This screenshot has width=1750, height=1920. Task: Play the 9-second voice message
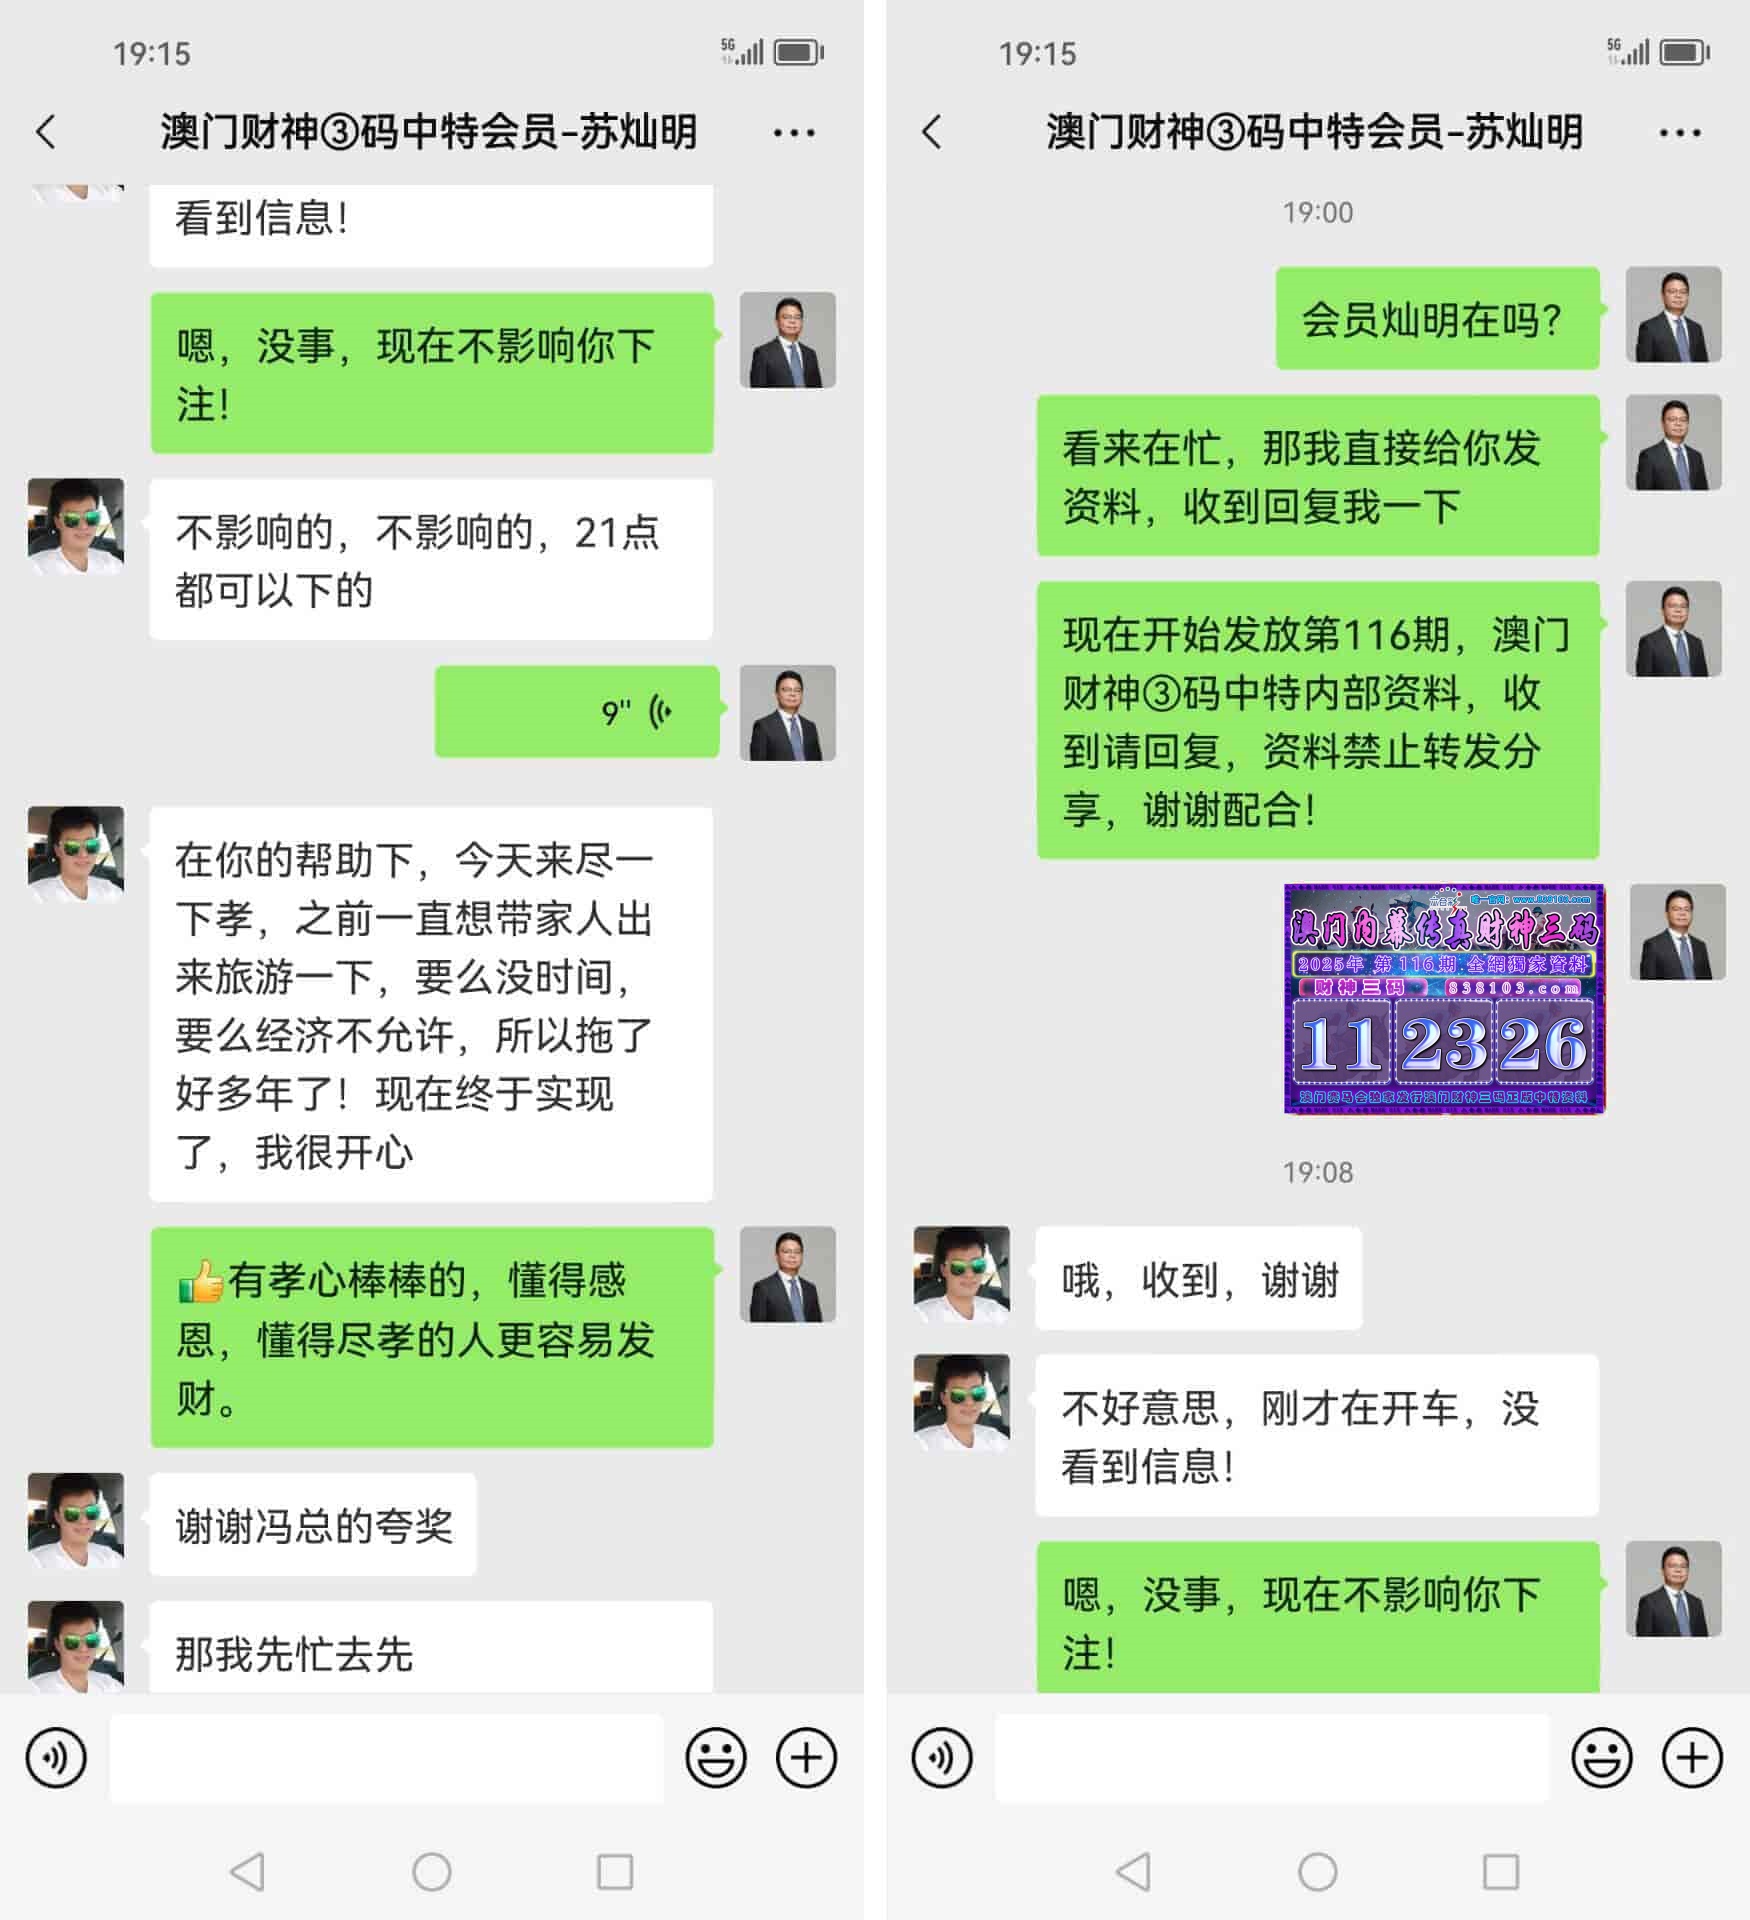point(577,711)
